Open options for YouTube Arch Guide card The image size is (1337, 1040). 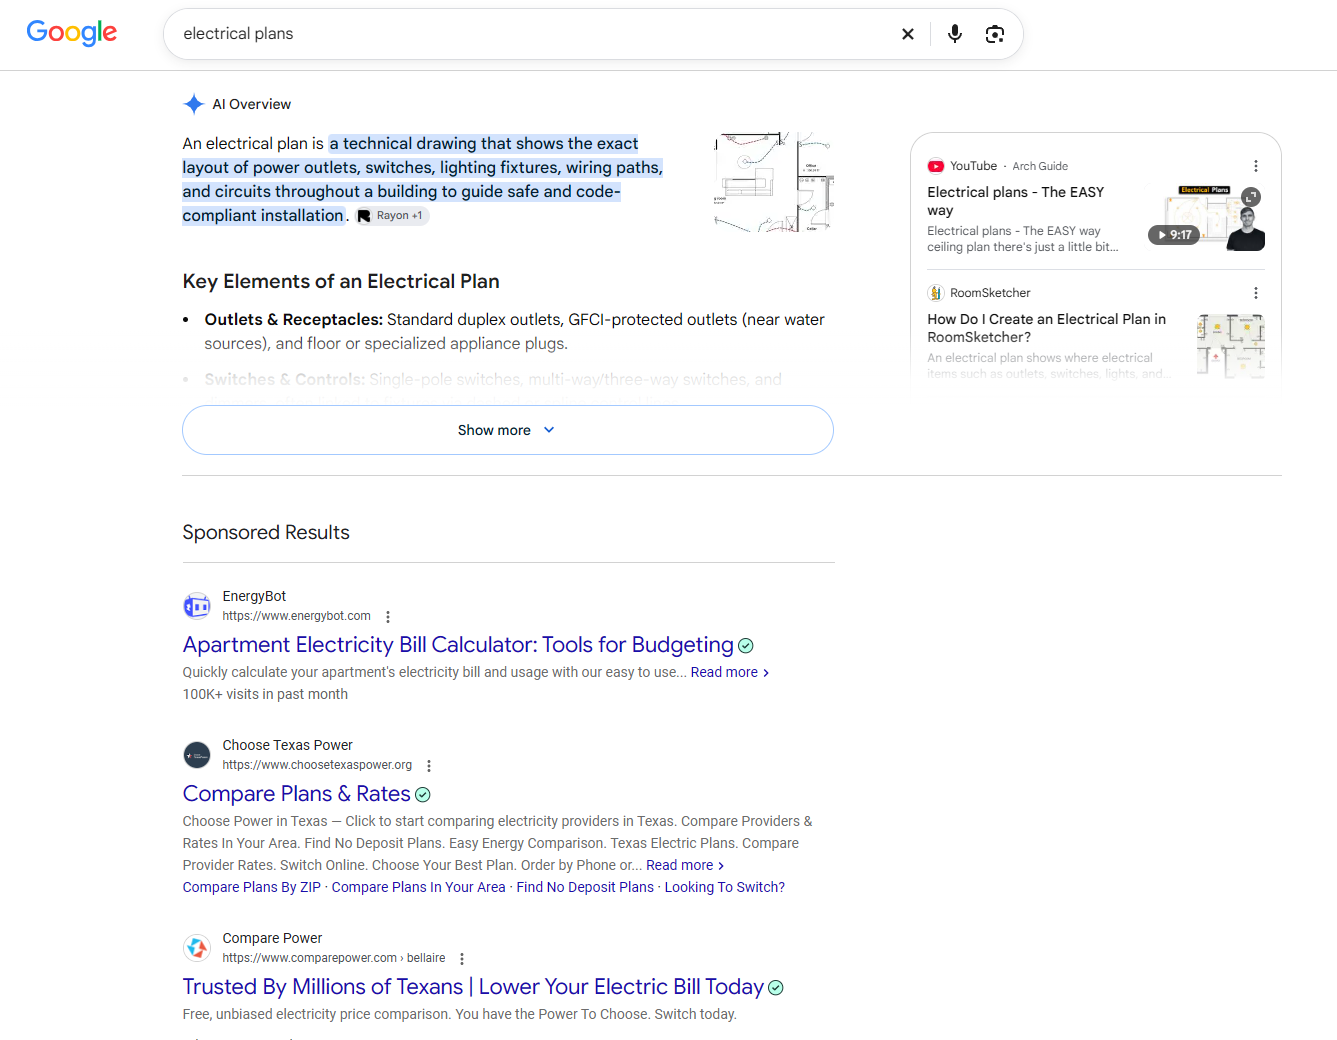click(x=1256, y=166)
